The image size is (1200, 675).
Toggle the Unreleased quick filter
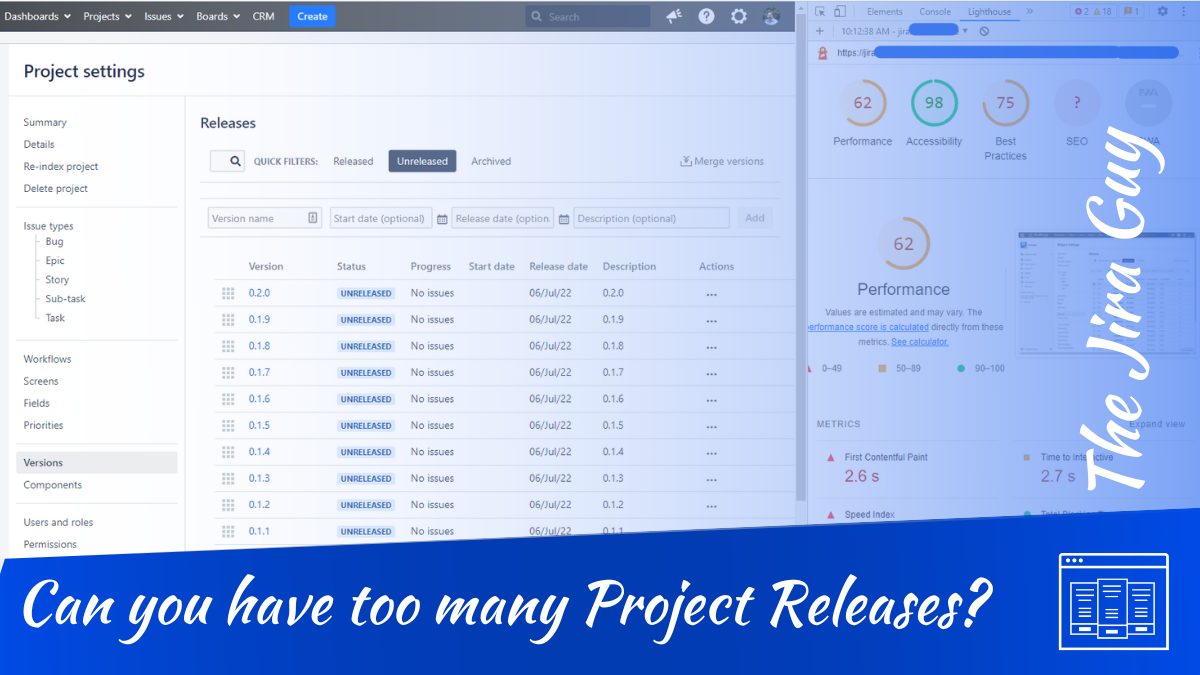(422, 161)
